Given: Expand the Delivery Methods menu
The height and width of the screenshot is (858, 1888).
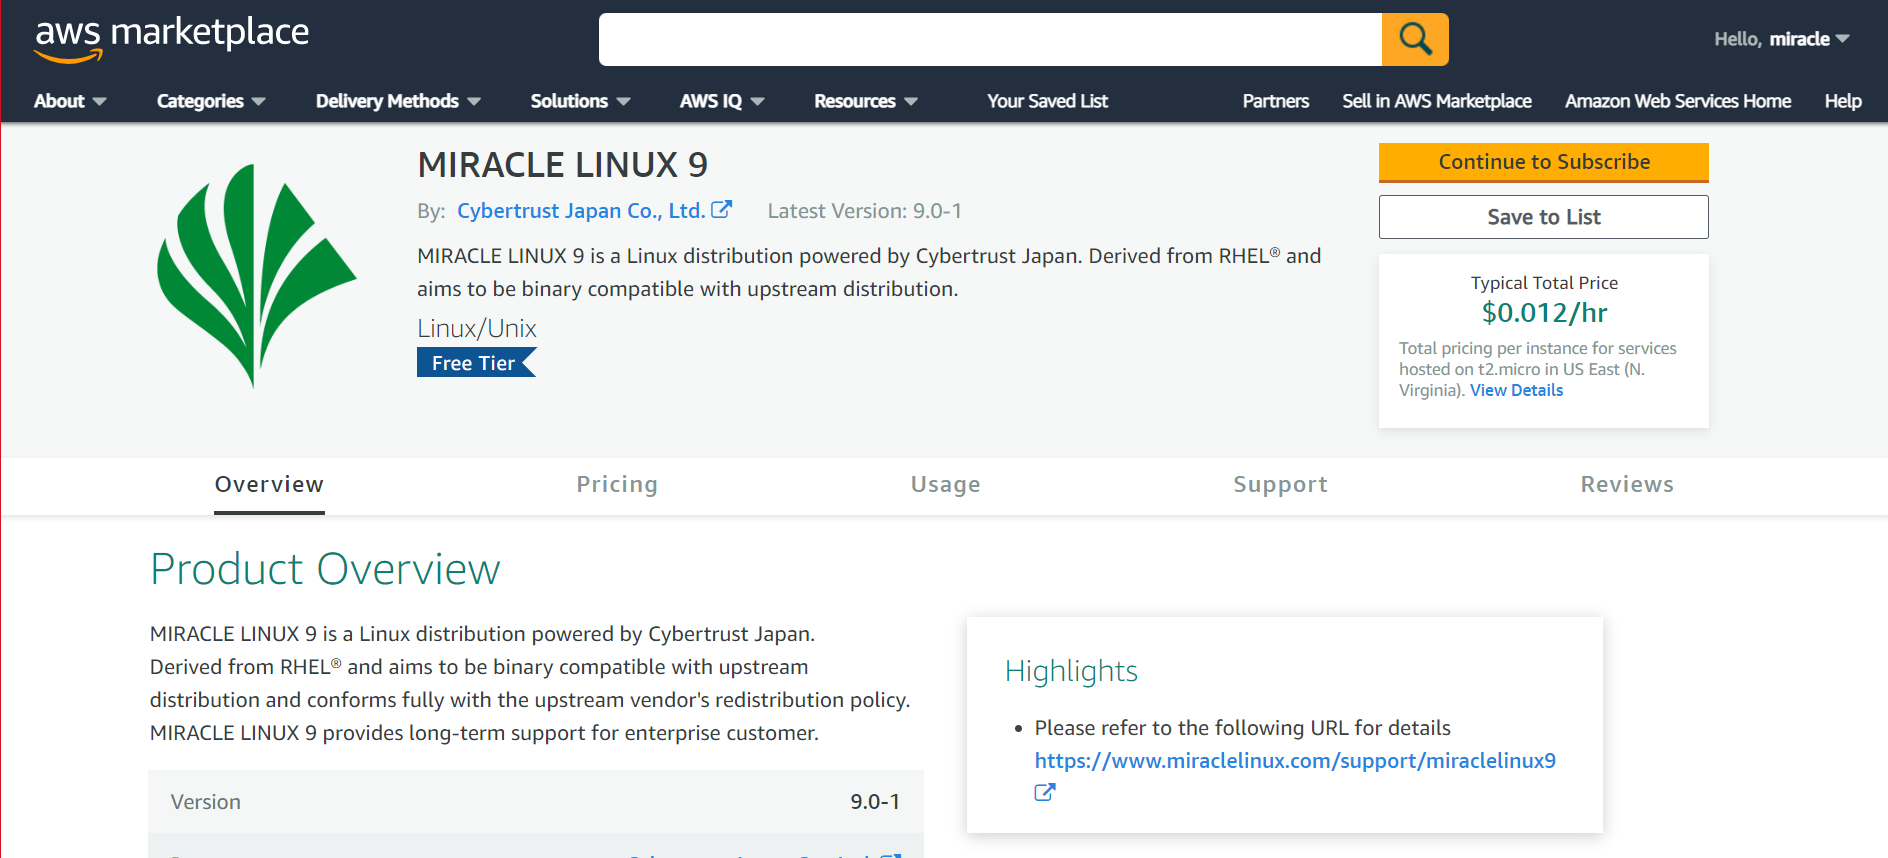Looking at the screenshot, I should click(398, 101).
